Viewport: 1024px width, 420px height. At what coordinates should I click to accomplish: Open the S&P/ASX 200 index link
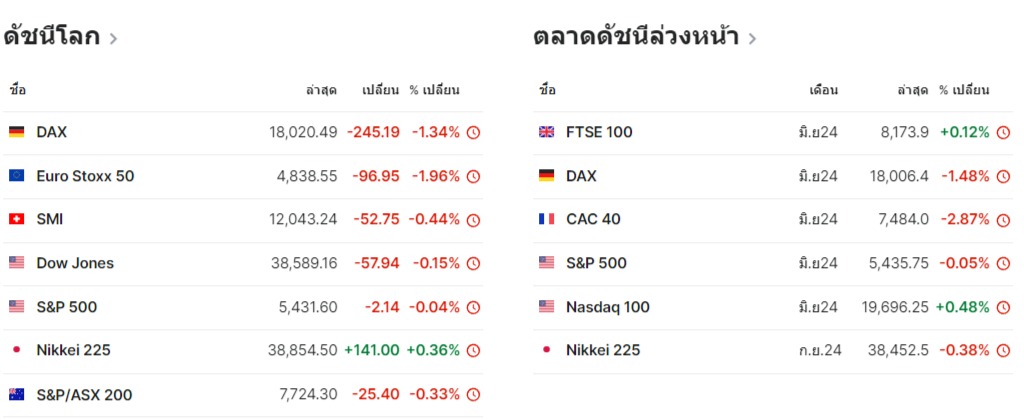tap(84, 395)
